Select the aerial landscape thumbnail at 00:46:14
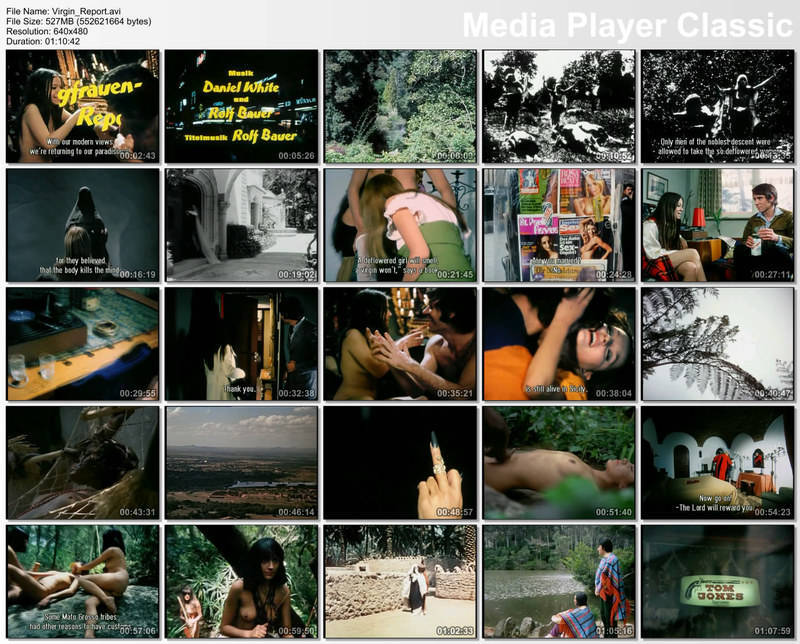Viewport: 800px width, 644px height. click(x=241, y=463)
